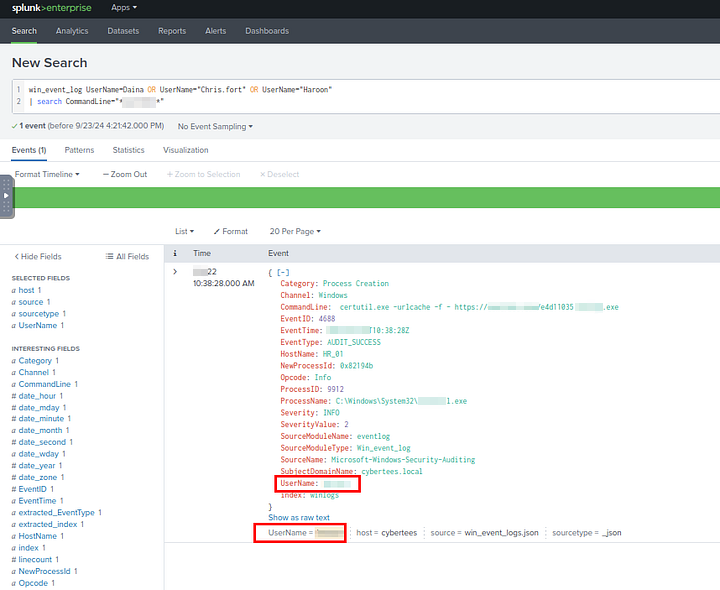Open the extracted_EventType field
The image size is (720, 590).
click(x=56, y=512)
